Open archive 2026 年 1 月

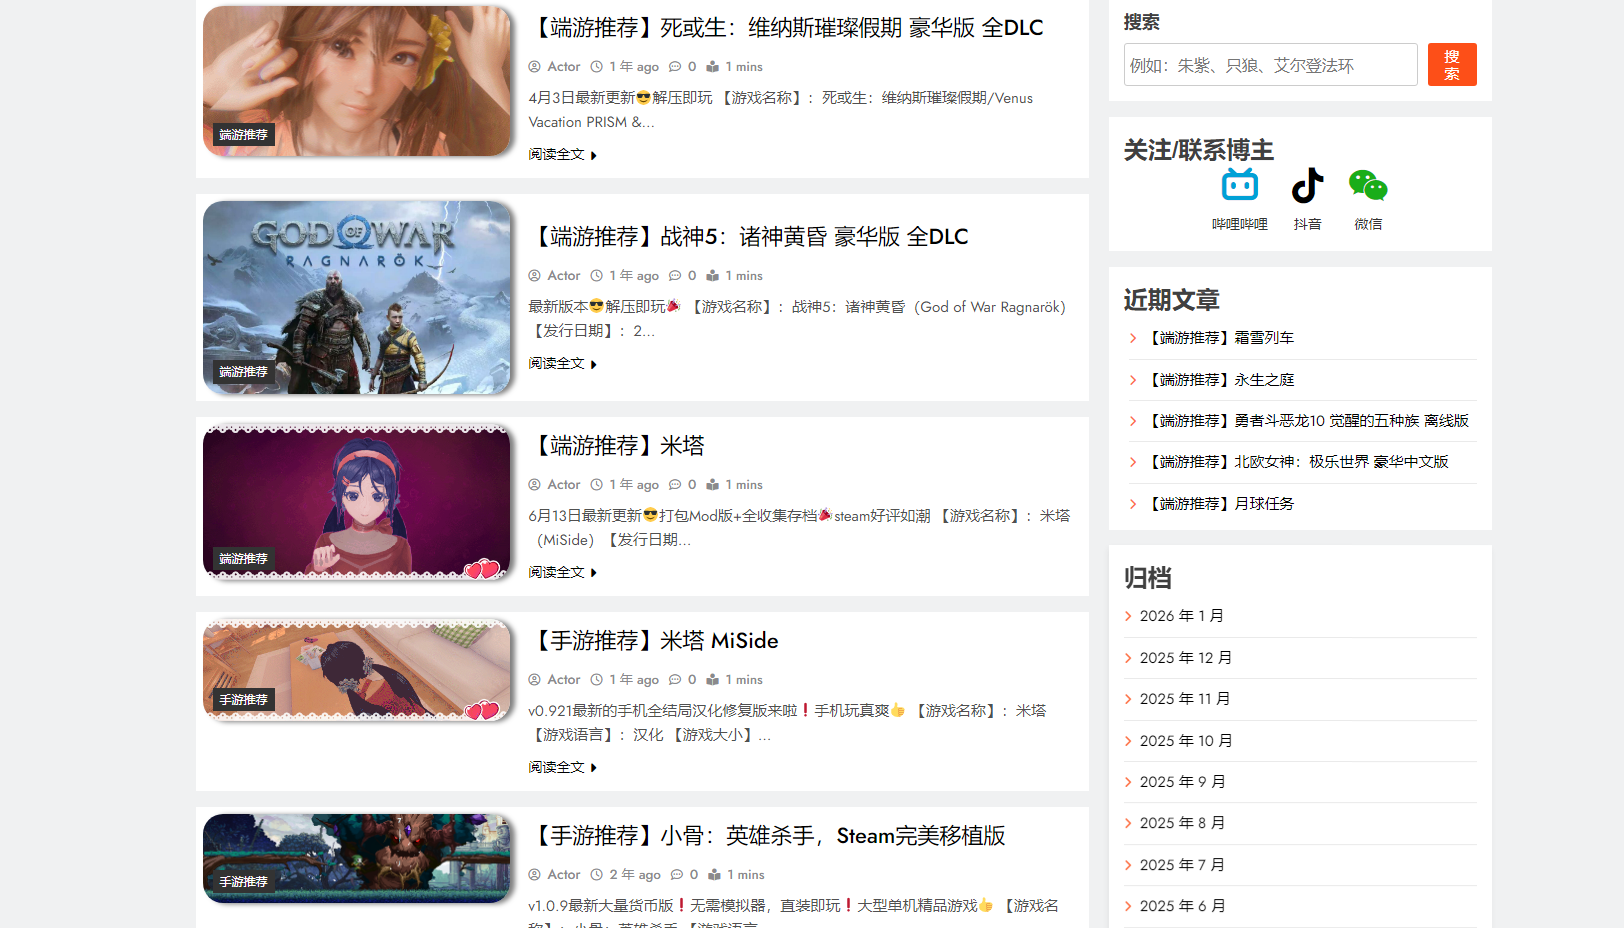click(x=1182, y=616)
